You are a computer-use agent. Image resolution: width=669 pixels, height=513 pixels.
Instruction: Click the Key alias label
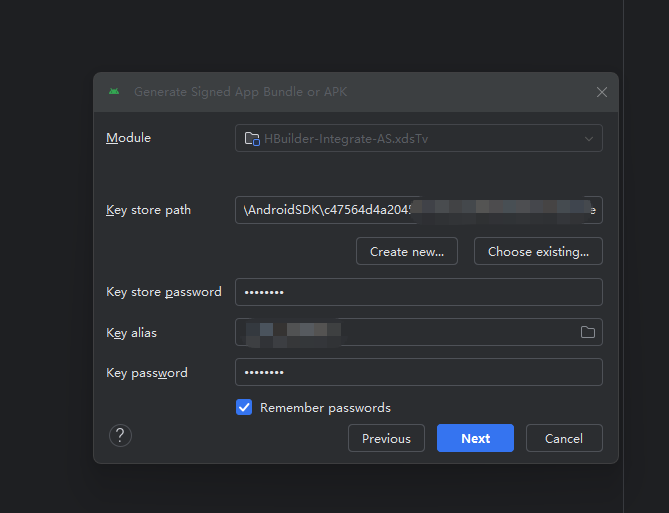point(131,332)
